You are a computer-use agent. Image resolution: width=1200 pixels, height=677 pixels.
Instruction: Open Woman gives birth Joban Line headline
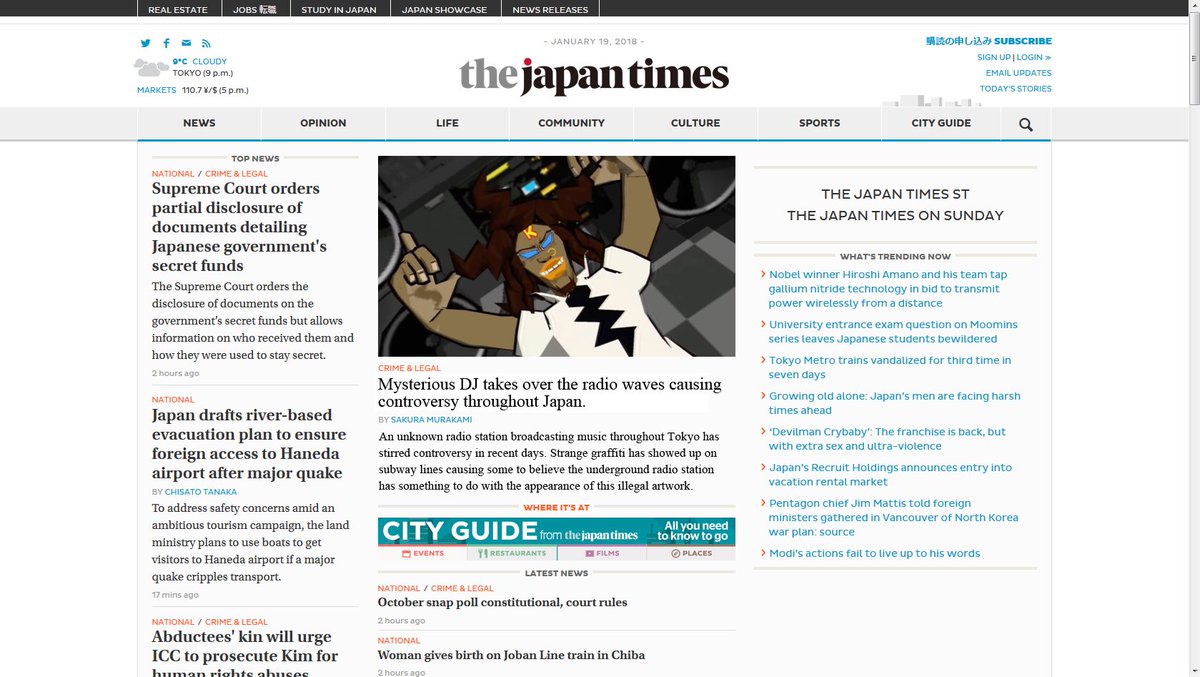[511, 656]
